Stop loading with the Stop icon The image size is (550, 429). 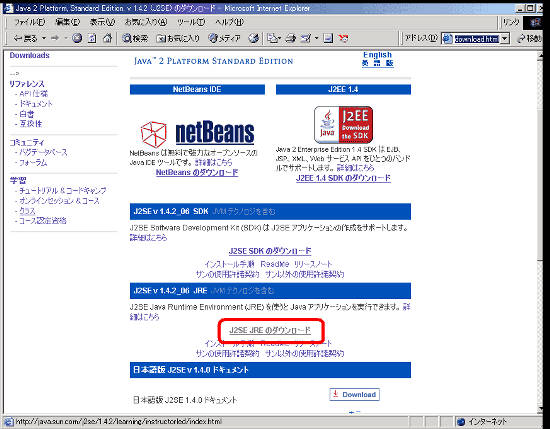coord(77,38)
